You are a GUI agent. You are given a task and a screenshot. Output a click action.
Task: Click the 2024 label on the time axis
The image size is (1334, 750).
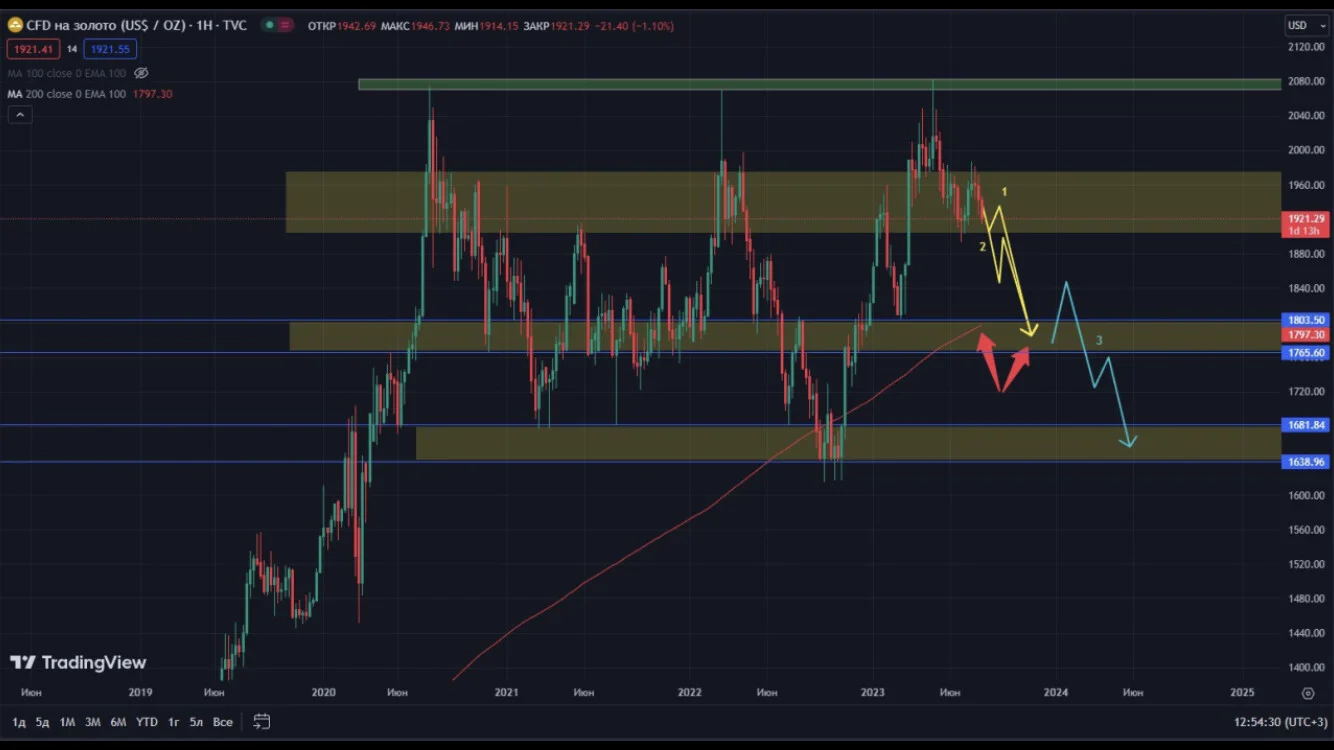[1056, 692]
